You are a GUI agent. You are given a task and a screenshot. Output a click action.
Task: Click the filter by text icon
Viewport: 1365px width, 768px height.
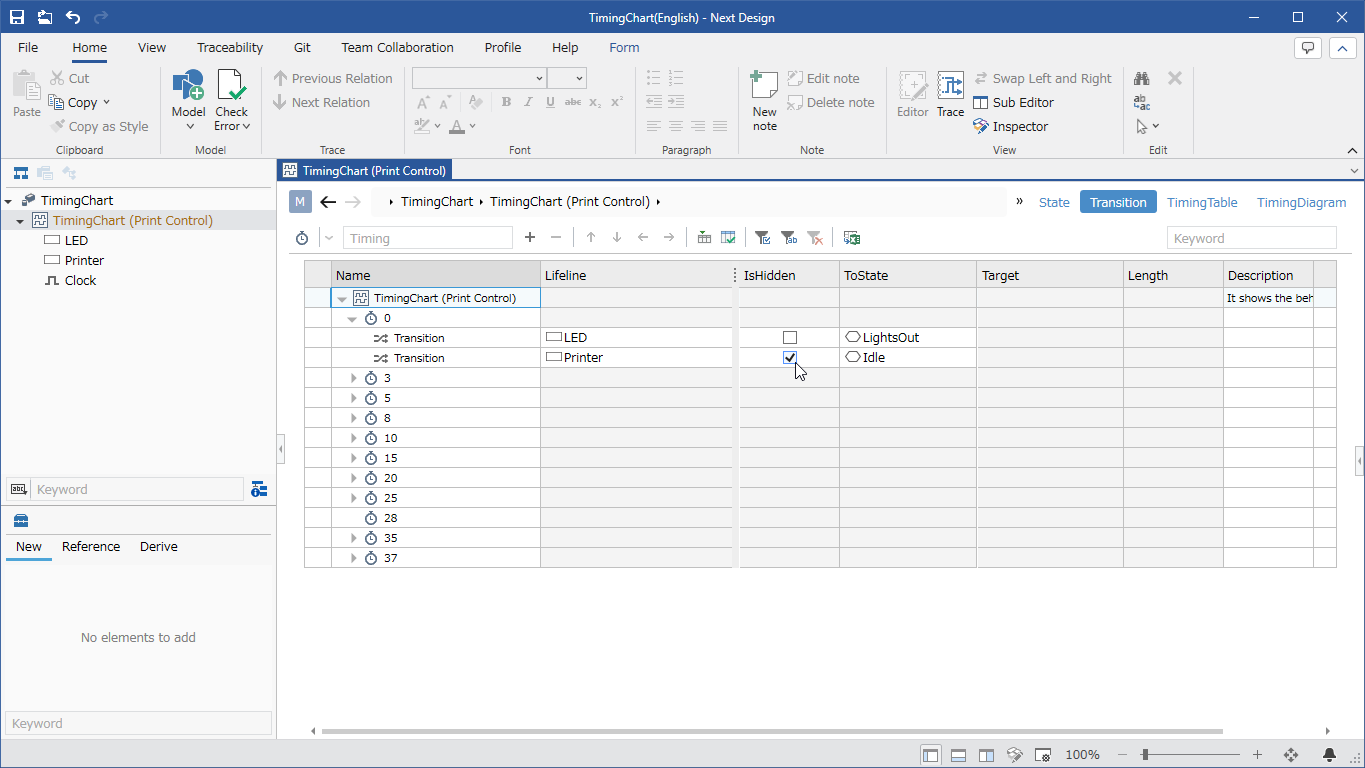pyautogui.click(x=788, y=238)
